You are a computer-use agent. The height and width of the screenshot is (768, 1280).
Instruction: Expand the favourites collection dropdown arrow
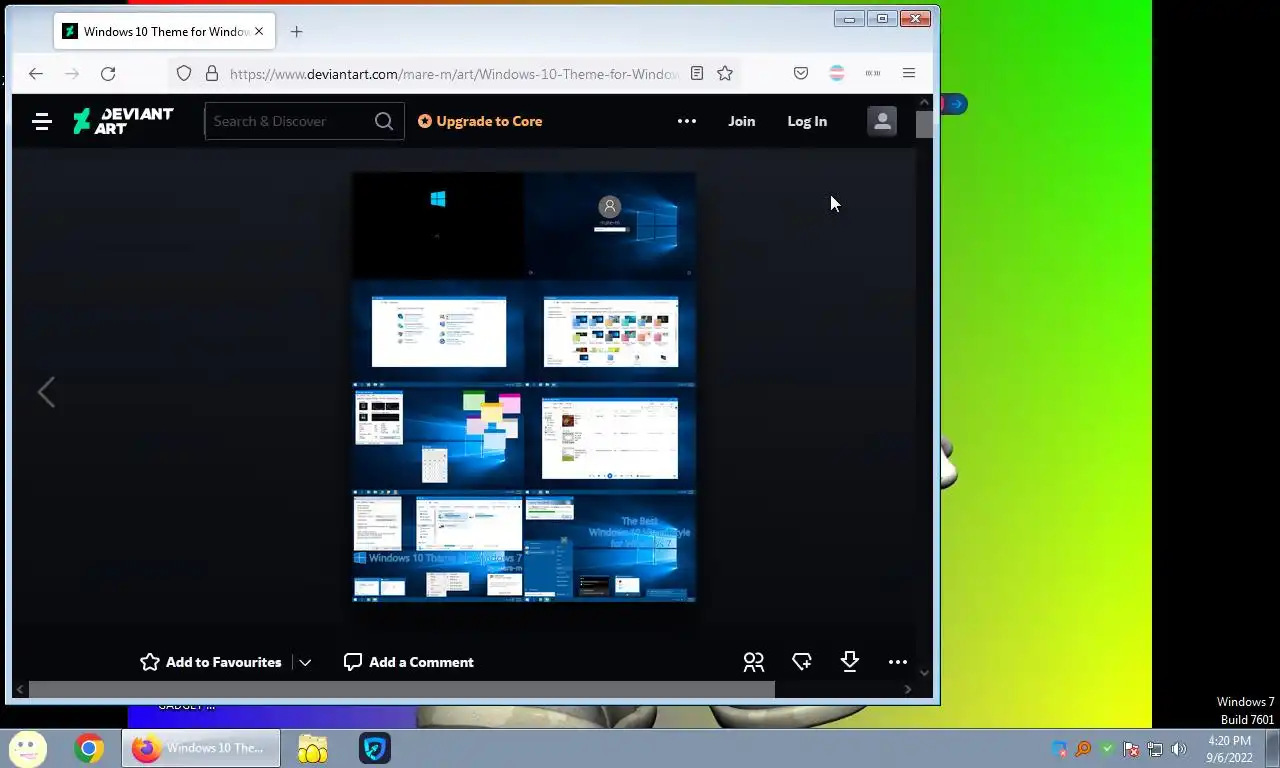pos(305,662)
